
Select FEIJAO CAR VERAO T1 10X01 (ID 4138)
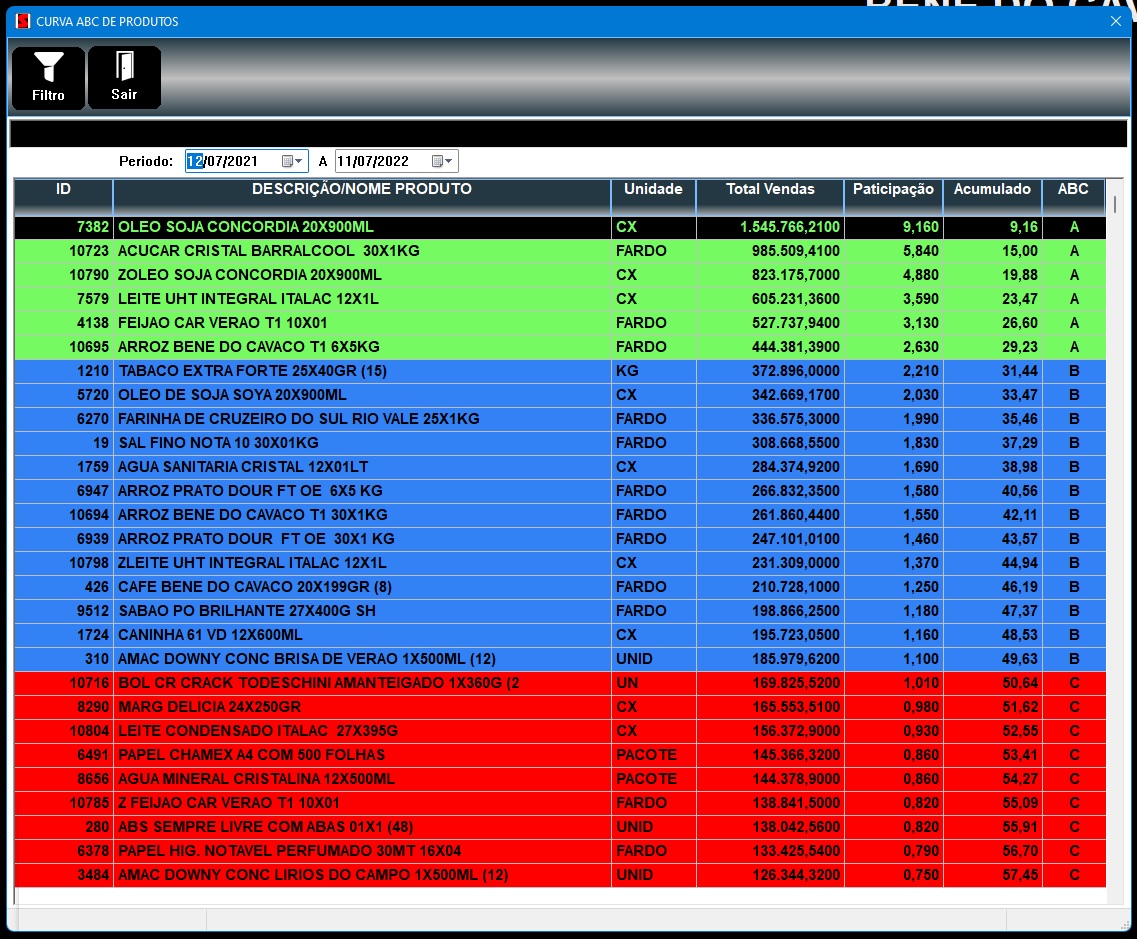(560, 323)
